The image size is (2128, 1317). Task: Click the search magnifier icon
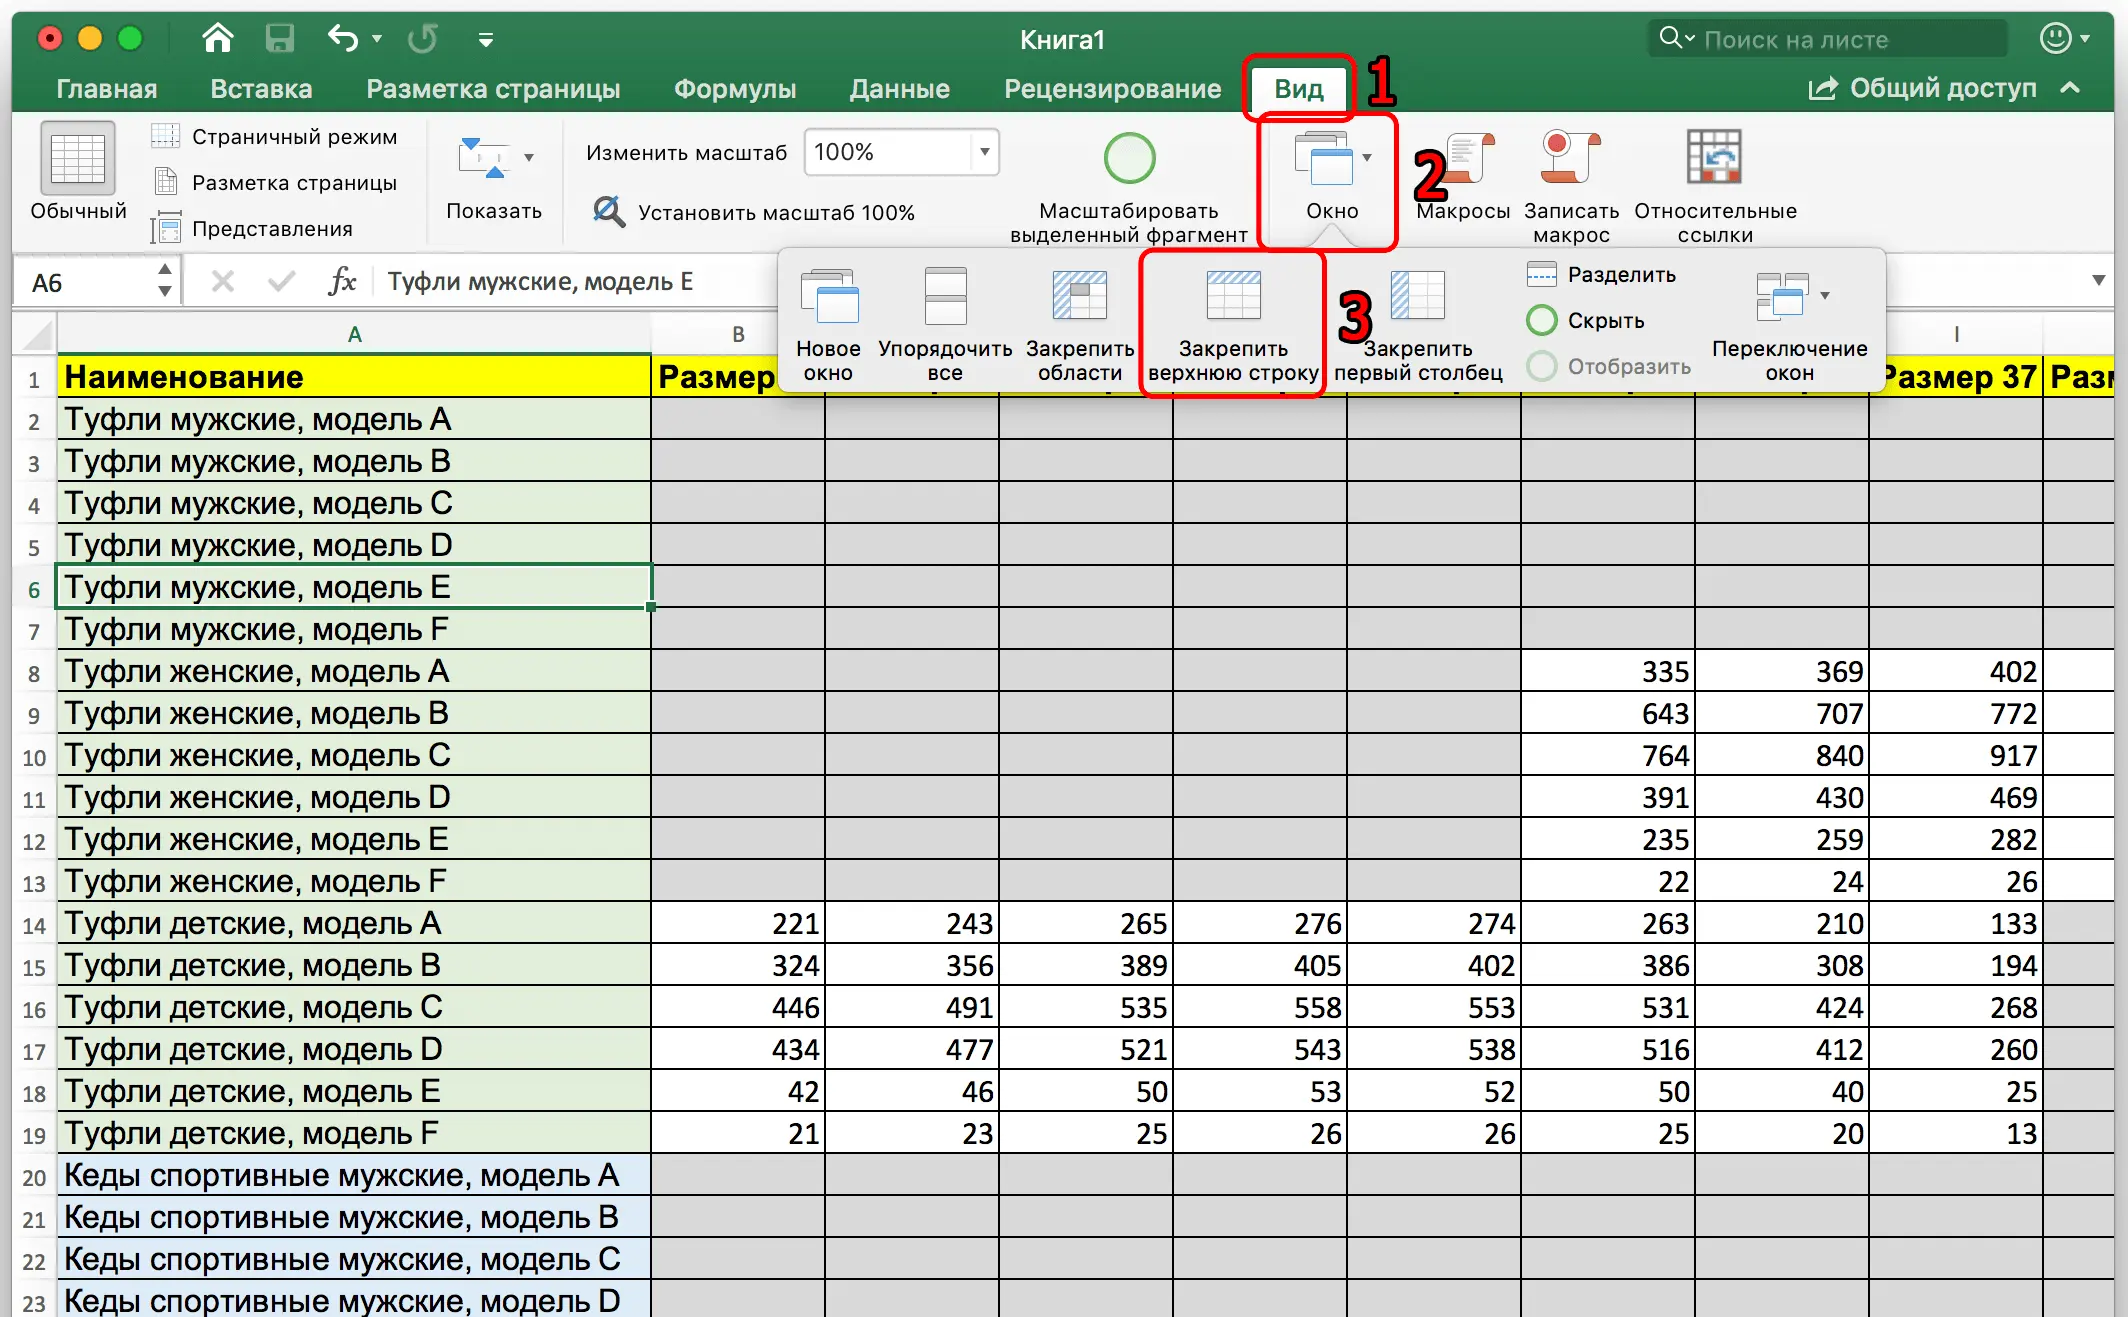(1671, 38)
